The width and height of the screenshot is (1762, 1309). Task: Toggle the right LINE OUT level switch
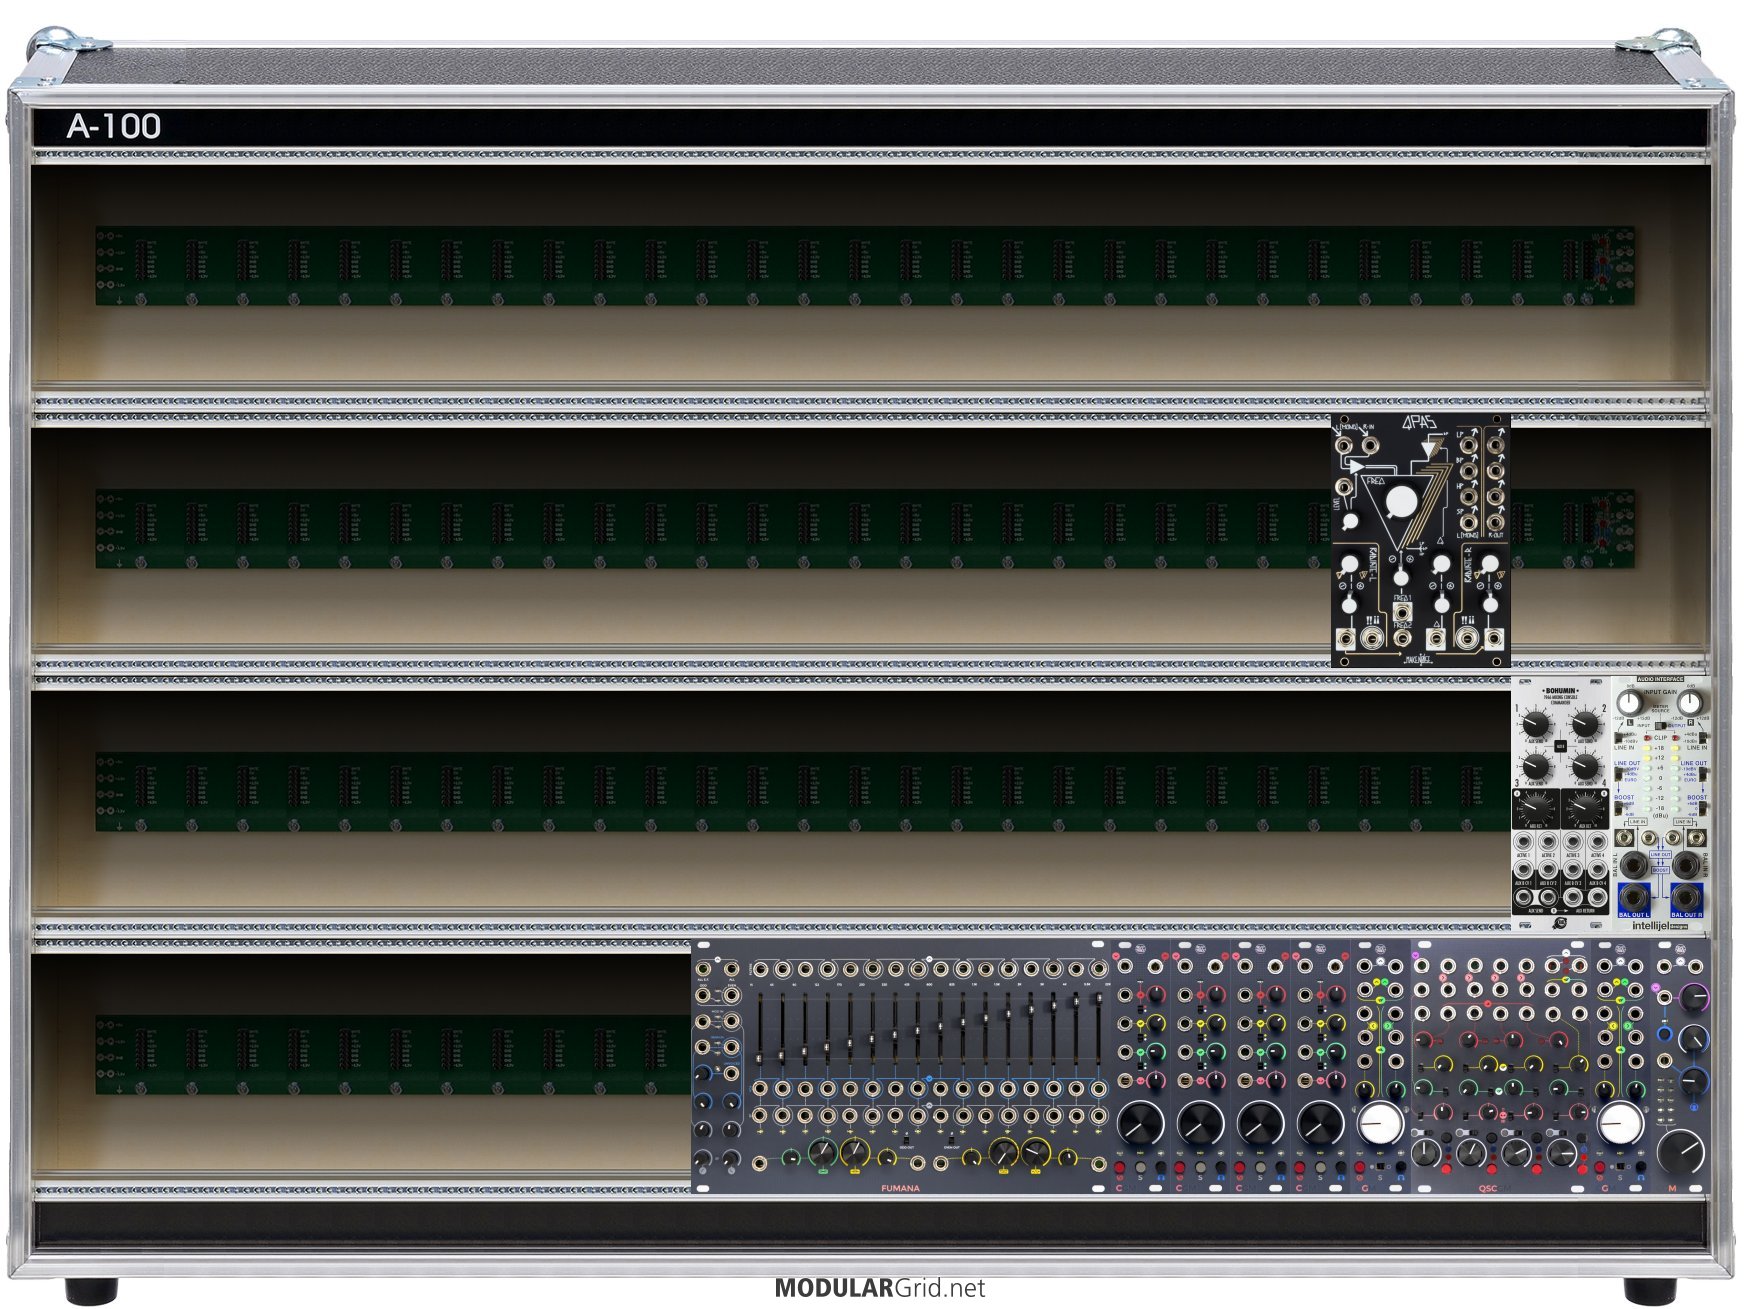click(1701, 773)
